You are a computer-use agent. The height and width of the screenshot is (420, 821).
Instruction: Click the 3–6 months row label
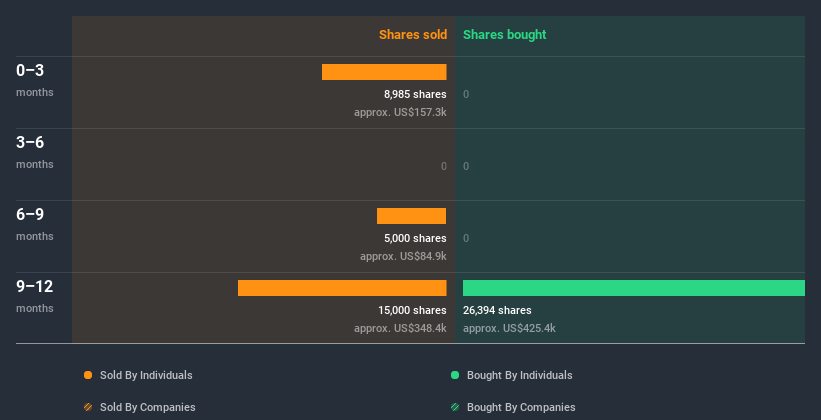coord(35,152)
